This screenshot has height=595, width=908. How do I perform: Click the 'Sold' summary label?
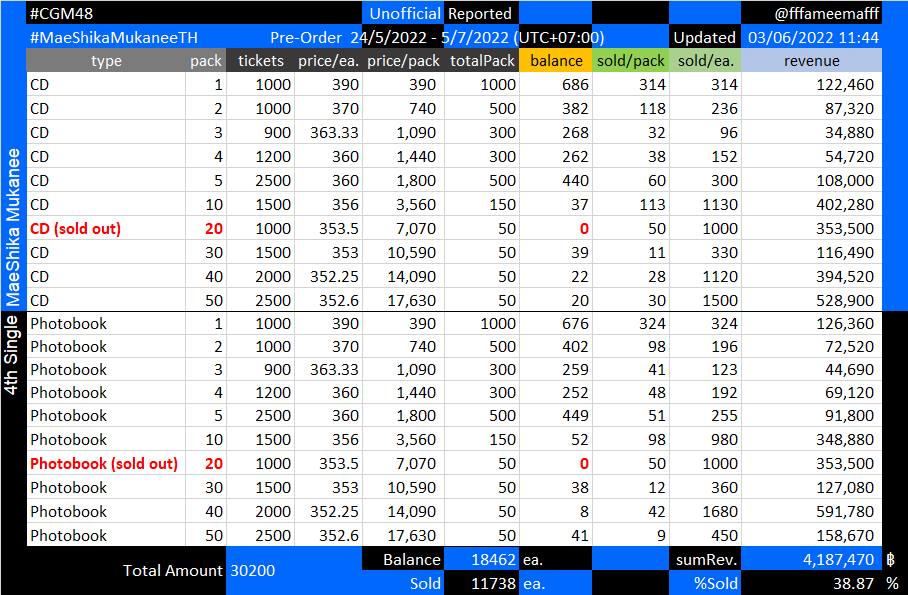click(403, 583)
